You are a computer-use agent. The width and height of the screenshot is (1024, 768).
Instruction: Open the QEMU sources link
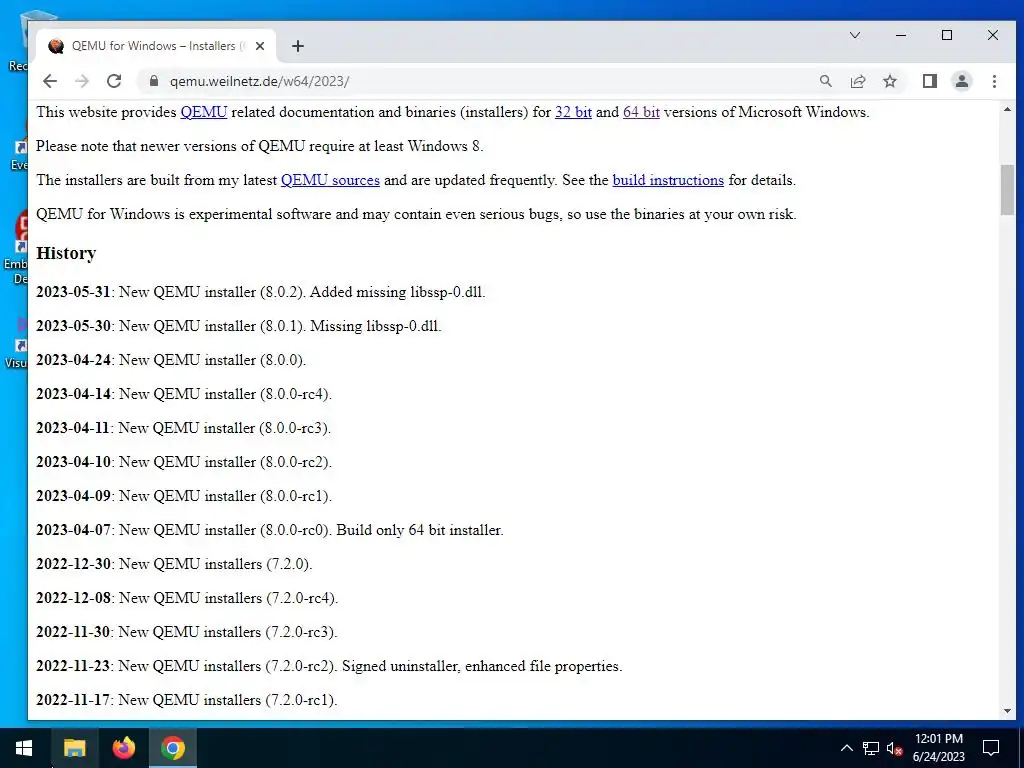tap(330, 180)
